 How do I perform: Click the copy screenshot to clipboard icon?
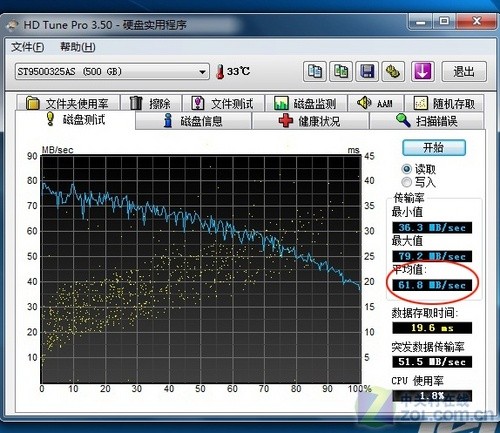pos(341,71)
